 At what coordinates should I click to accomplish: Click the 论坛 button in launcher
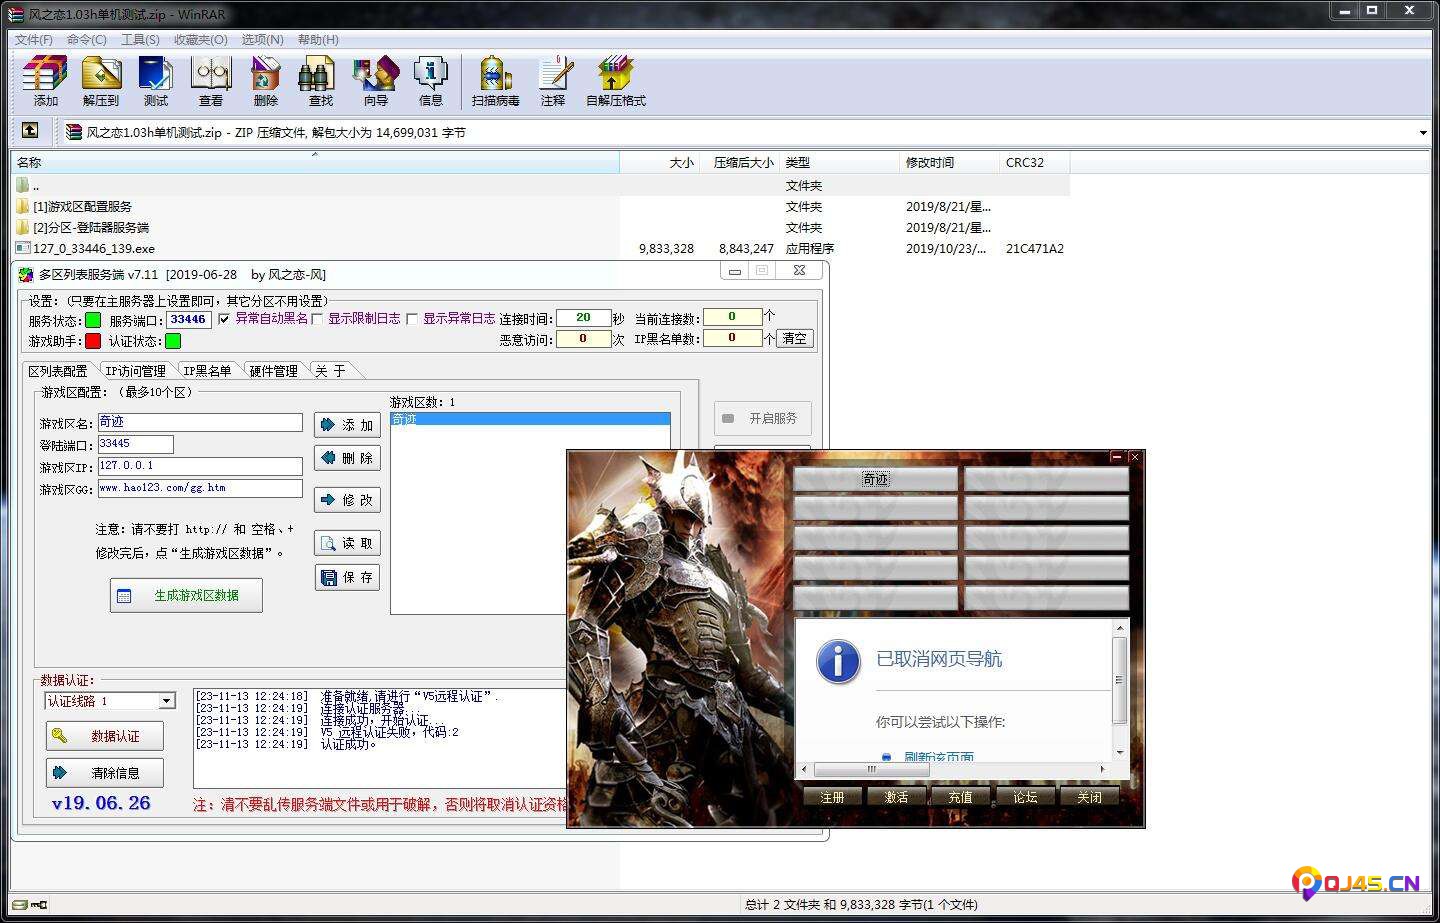tap(1025, 797)
